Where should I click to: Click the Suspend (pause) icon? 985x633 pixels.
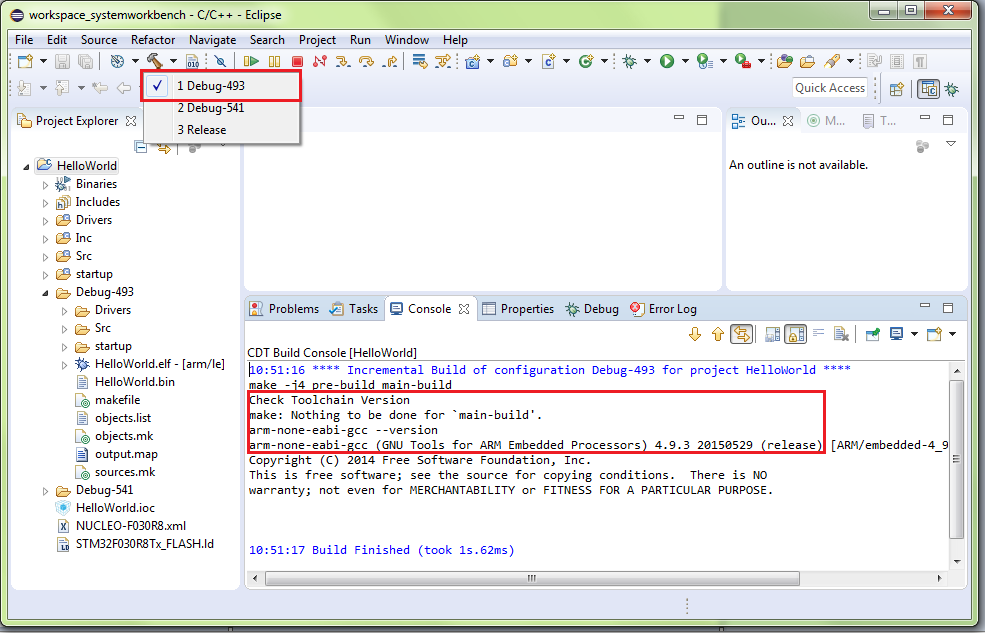click(x=275, y=61)
